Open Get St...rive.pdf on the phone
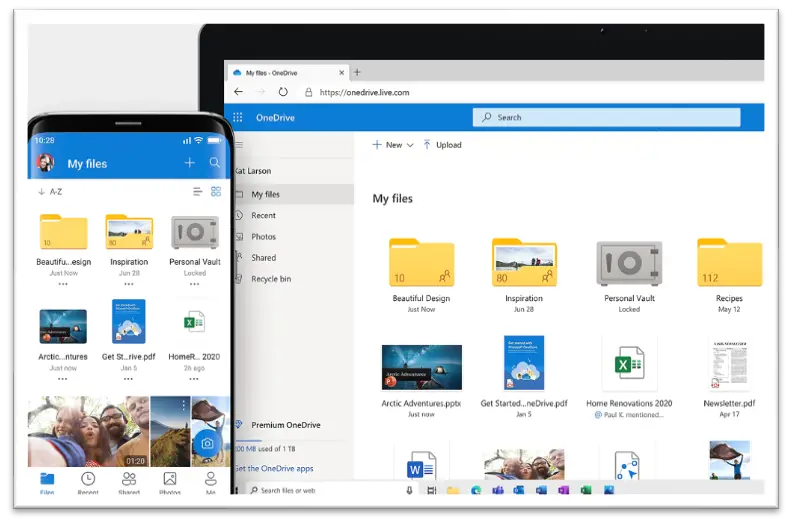Image resolution: width=791 pixels, height=522 pixels. (129, 322)
